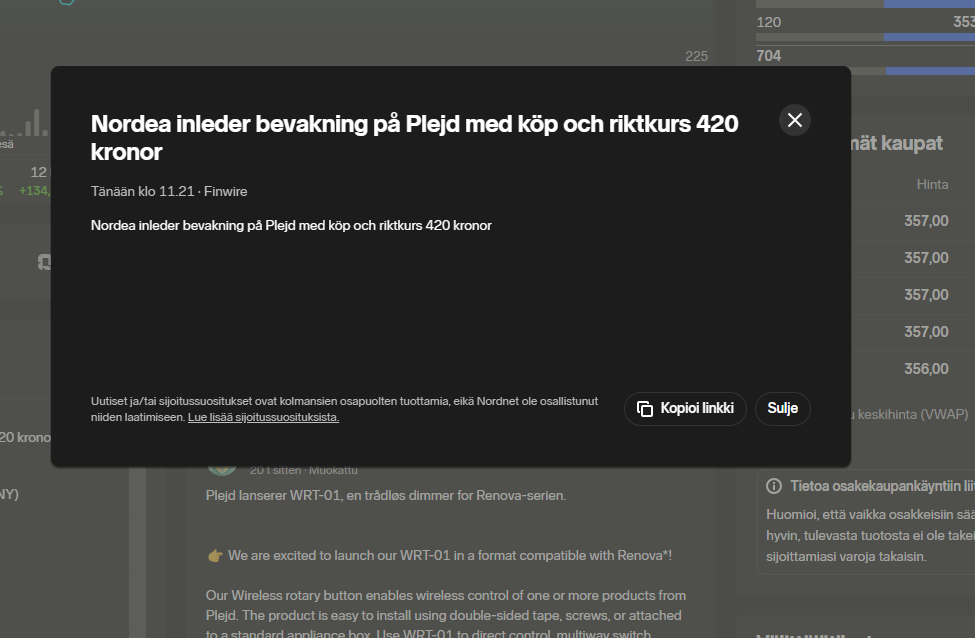975x638 pixels.
Task: Click the info icon beside Tietoa osakekaupankäyntiin
Action: click(774, 486)
